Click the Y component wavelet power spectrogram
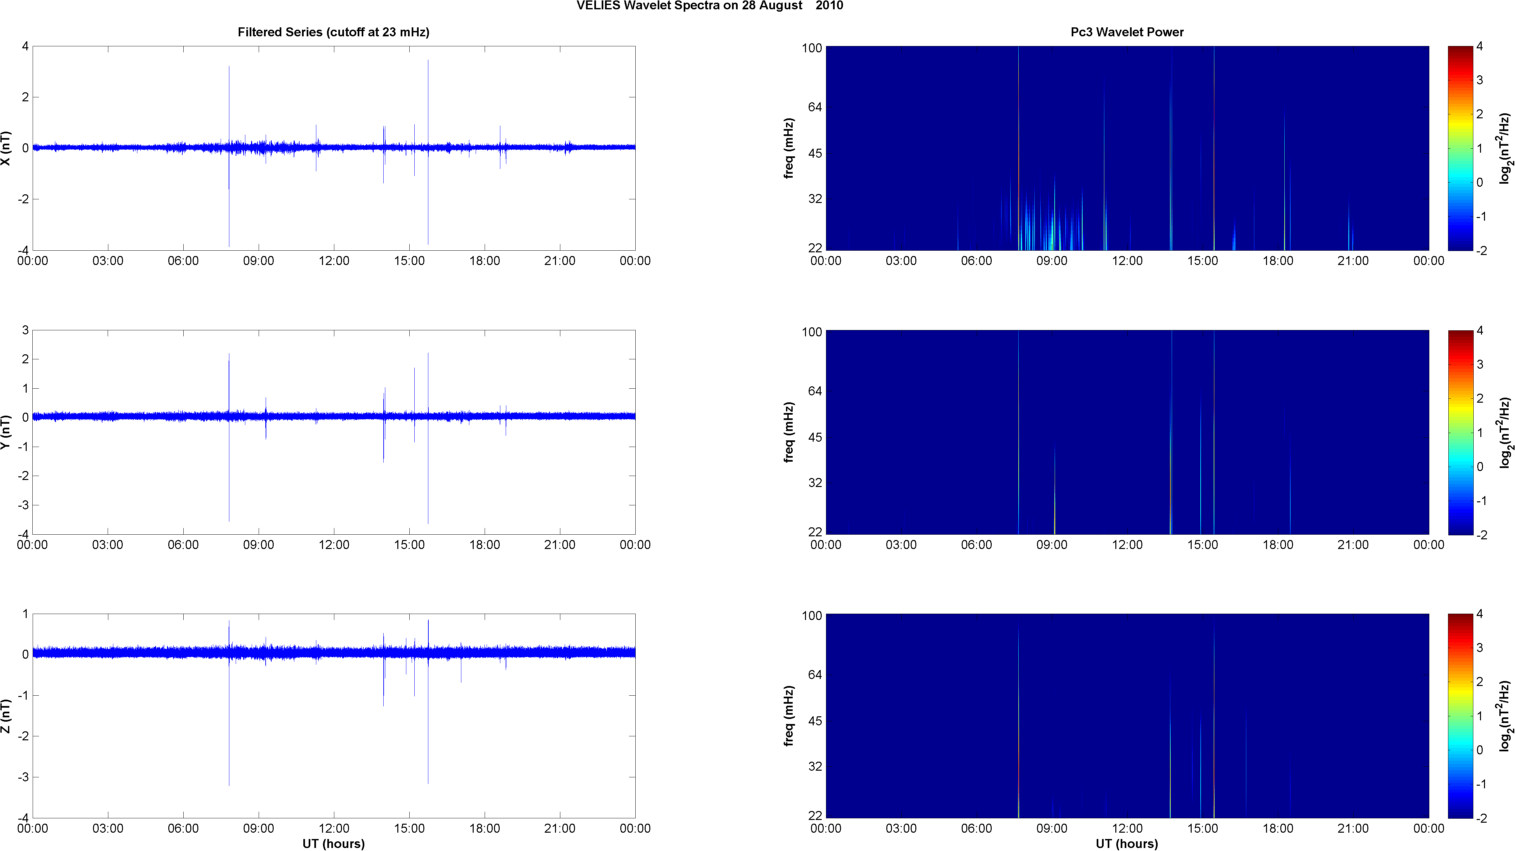The height and width of the screenshot is (851, 1515). (1127, 432)
